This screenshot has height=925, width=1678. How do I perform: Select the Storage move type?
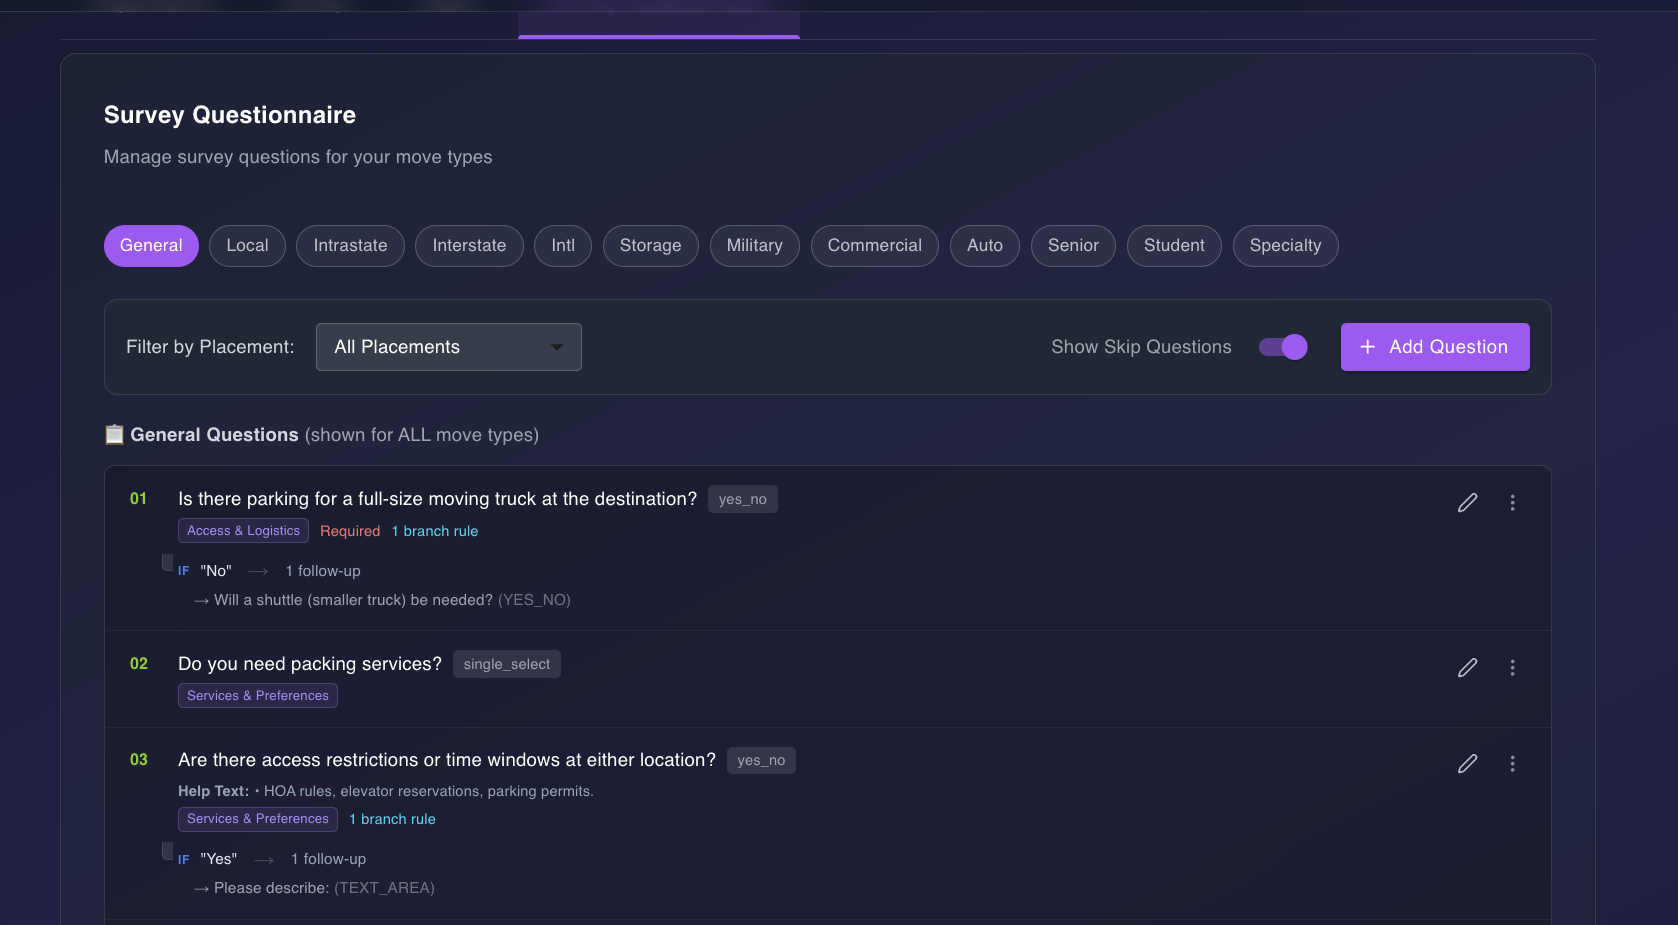(x=650, y=246)
